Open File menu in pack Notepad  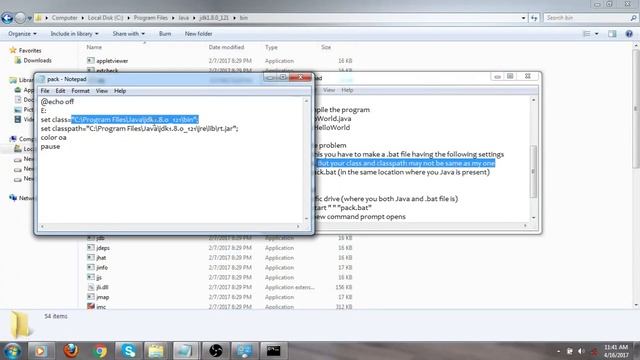(x=45, y=91)
